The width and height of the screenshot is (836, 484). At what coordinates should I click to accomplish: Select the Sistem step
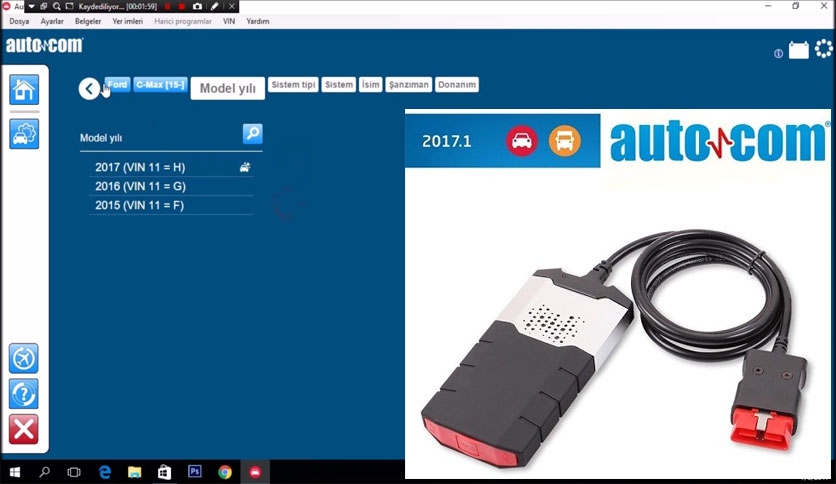(339, 84)
